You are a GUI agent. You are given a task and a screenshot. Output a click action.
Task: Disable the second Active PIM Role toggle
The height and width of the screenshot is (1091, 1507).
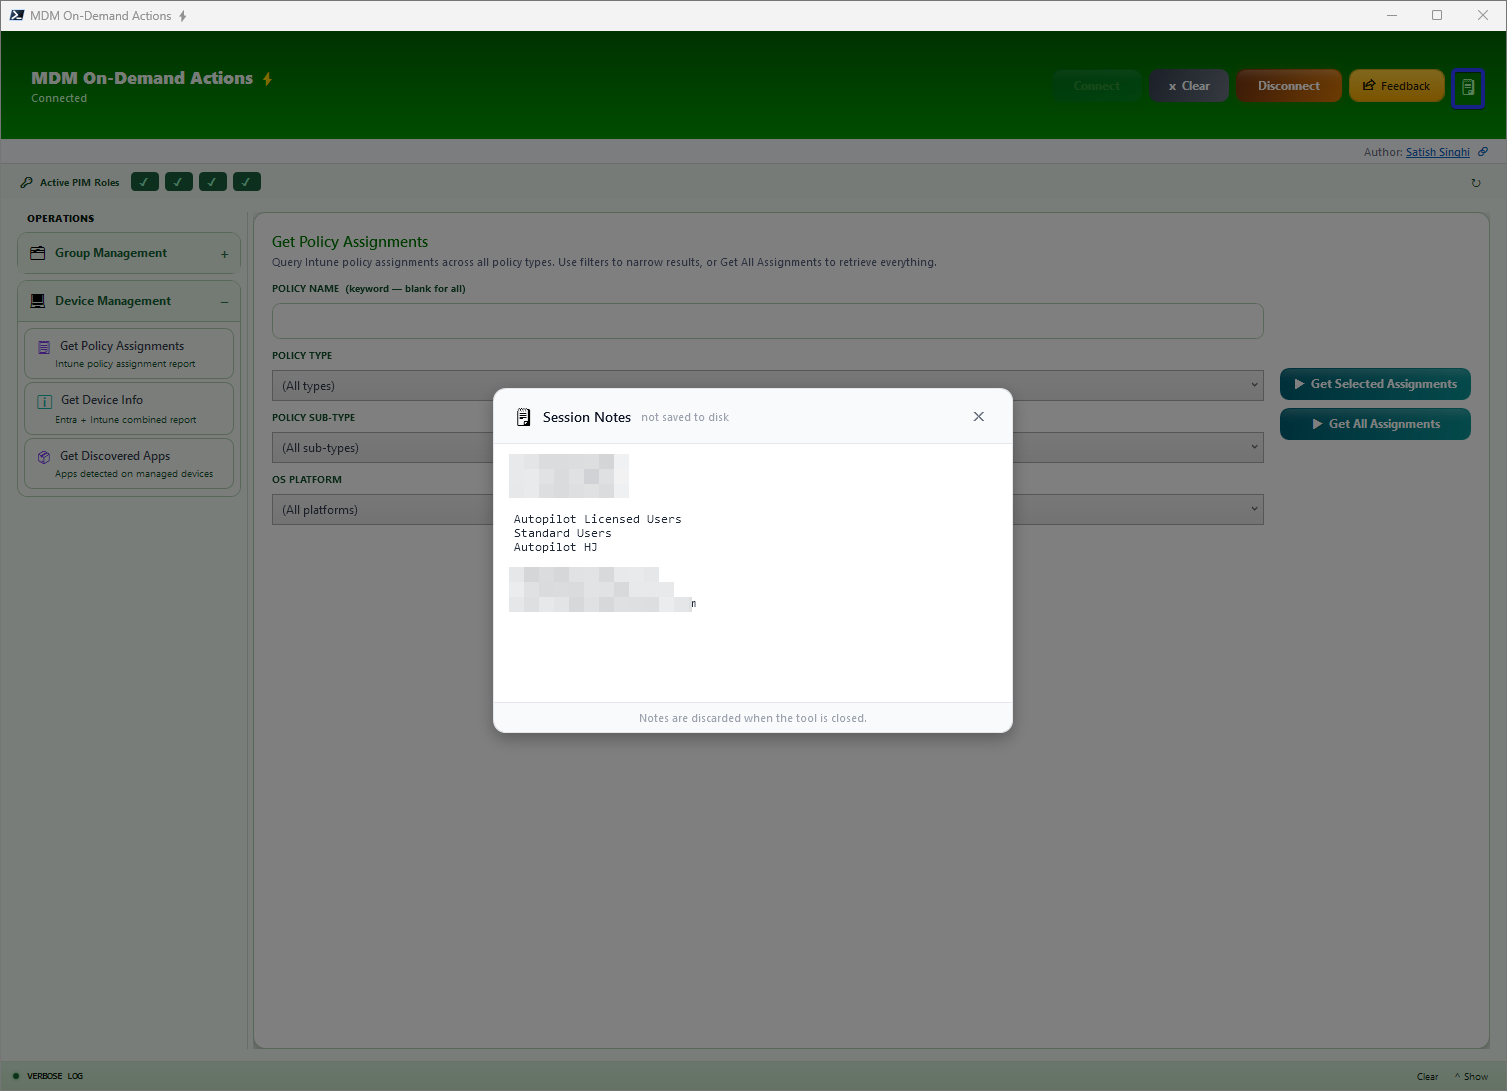click(x=178, y=181)
